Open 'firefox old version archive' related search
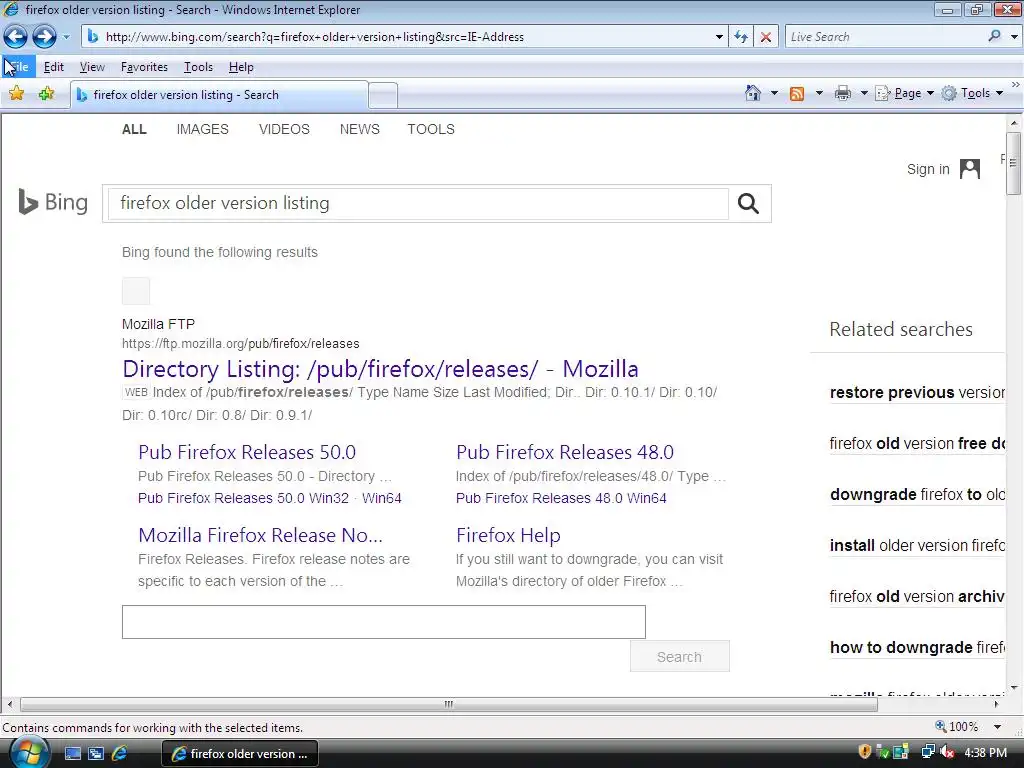 coord(917,596)
